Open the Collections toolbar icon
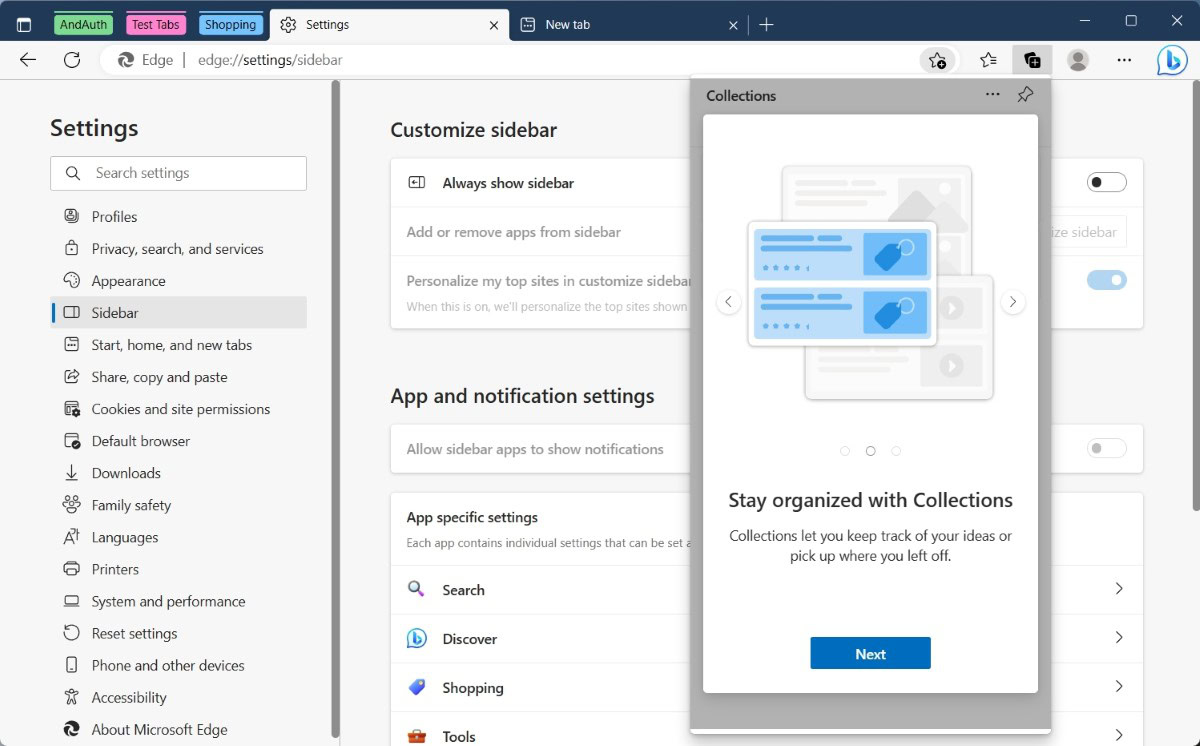 click(1031, 60)
